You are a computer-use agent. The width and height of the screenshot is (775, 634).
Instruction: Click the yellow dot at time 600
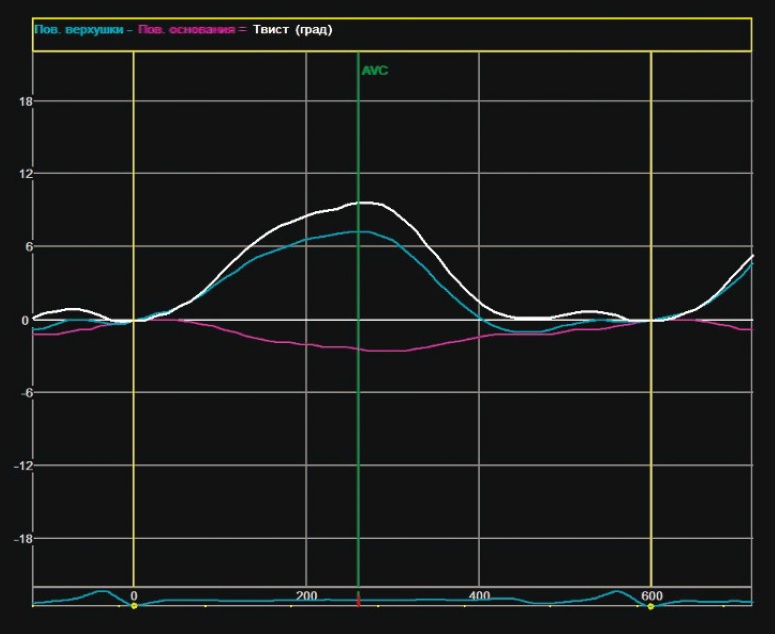651,606
